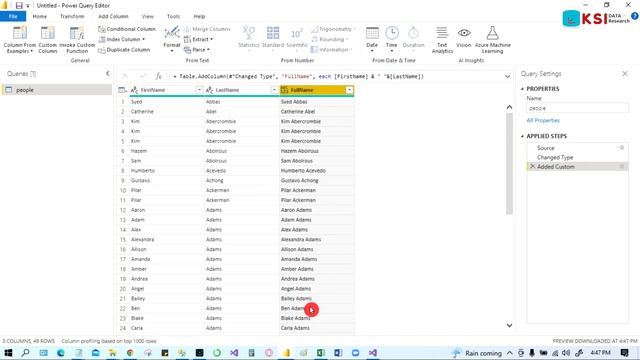Delete the Added Custom step
Viewport: 640px width, 360px height.
(532, 167)
